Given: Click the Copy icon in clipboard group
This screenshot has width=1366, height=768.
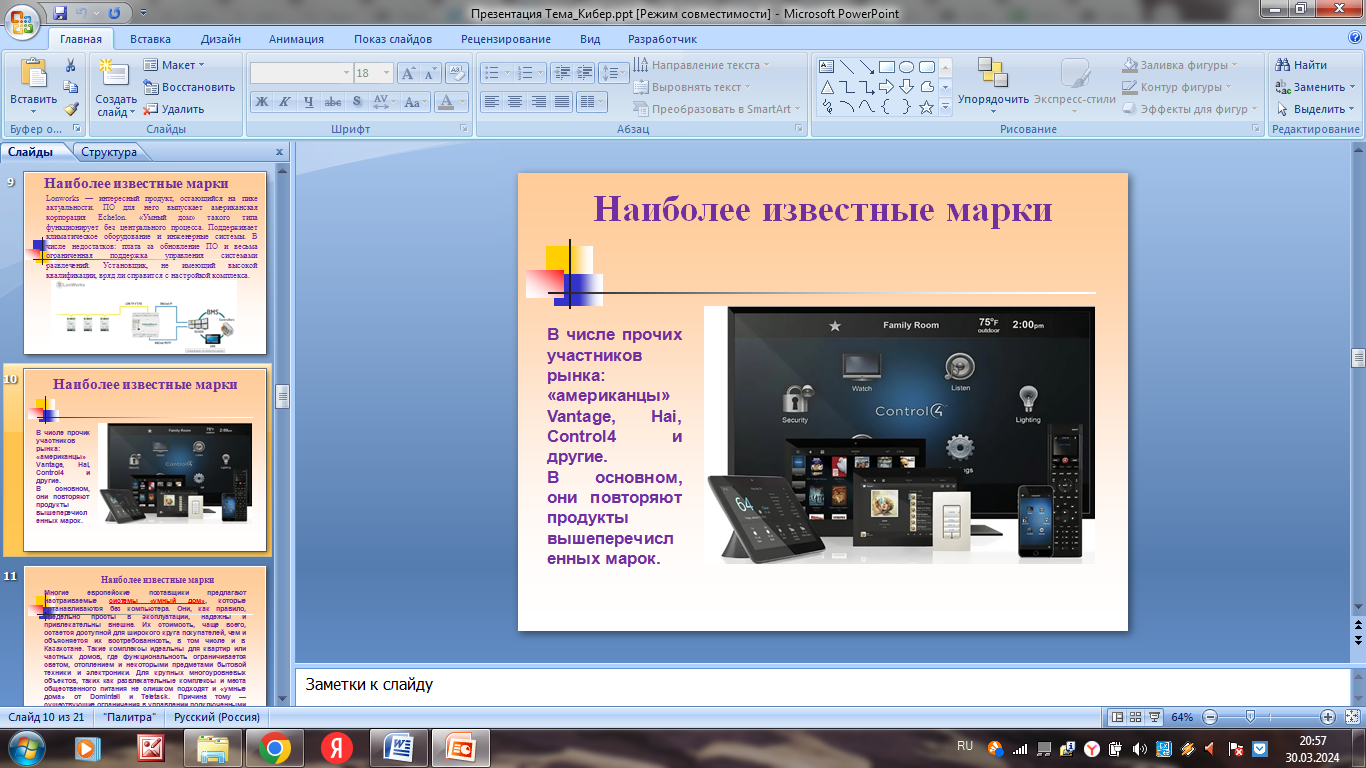Looking at the screenshot, I should pyautogui.click(x=71, y=87).
